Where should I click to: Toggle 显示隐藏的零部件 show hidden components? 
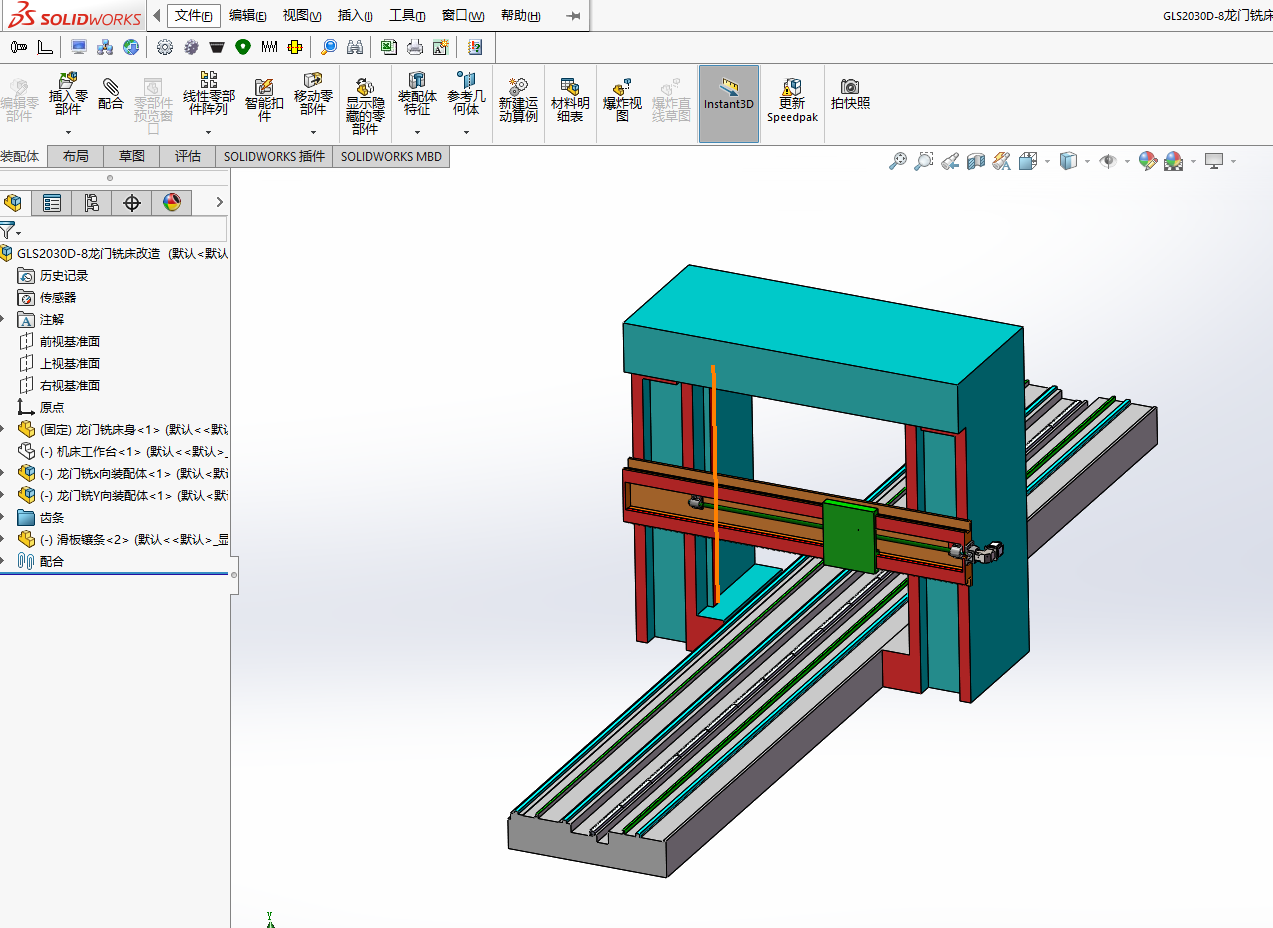(365, 104)
